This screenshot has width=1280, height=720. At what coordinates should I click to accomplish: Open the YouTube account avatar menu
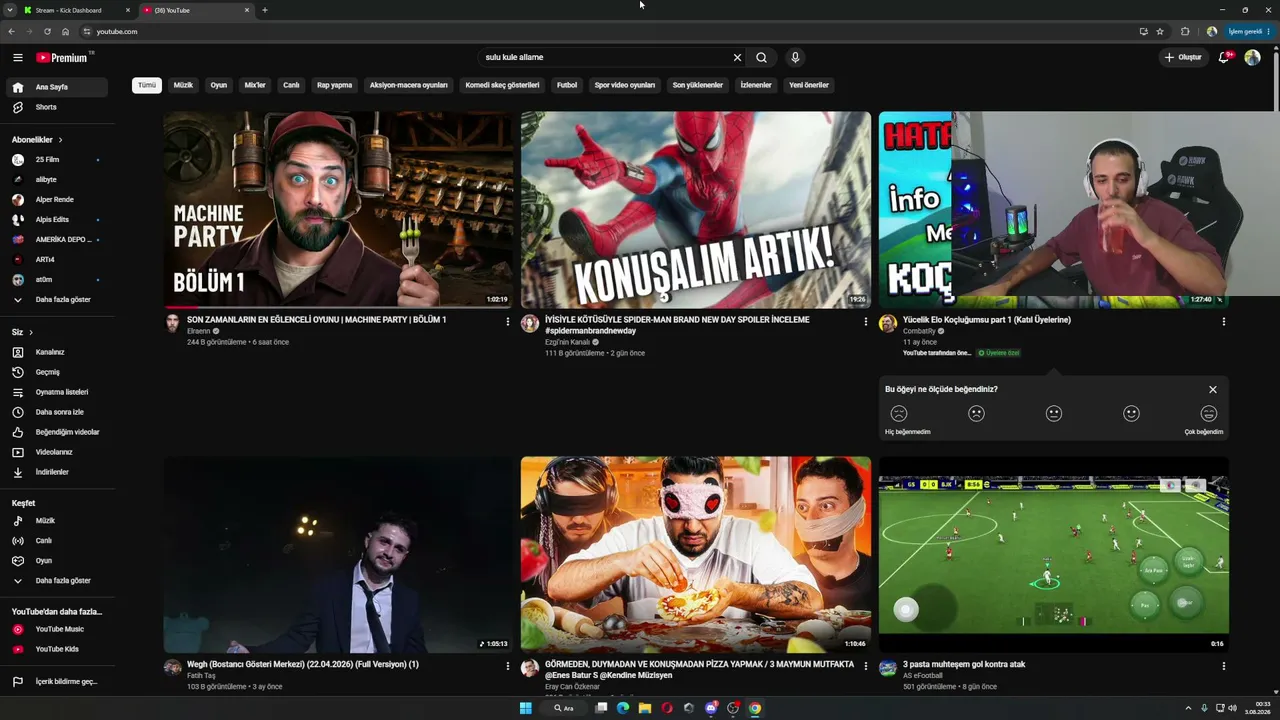1252,57
